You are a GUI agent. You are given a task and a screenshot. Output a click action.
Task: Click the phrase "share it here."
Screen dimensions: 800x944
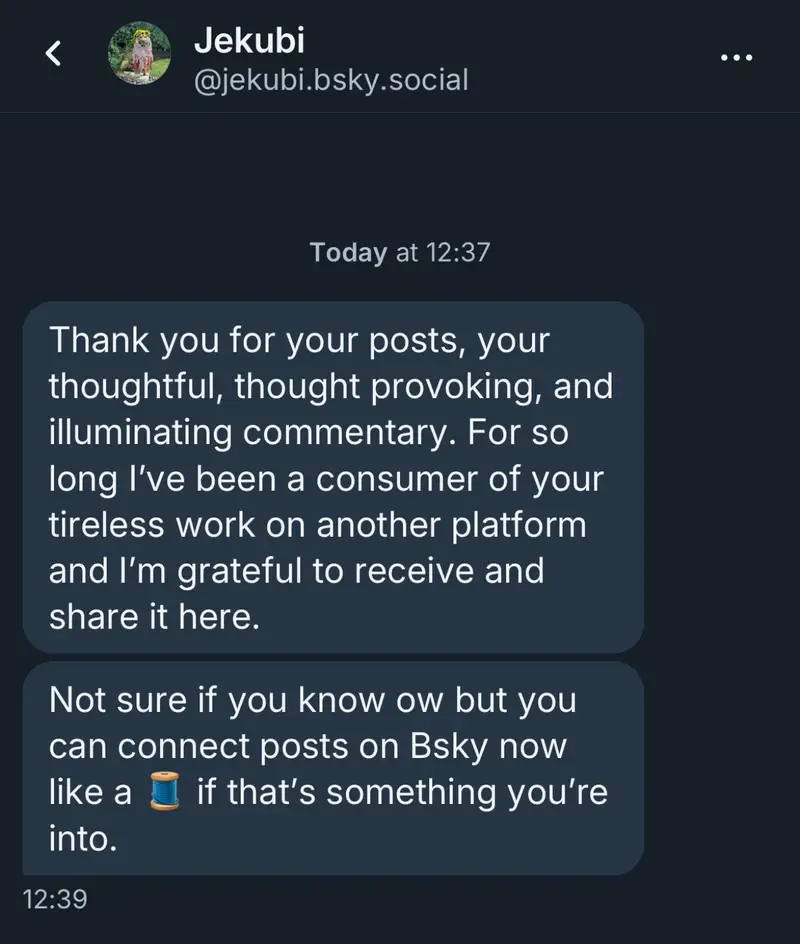pyautogui.click(x=155, y=617)
